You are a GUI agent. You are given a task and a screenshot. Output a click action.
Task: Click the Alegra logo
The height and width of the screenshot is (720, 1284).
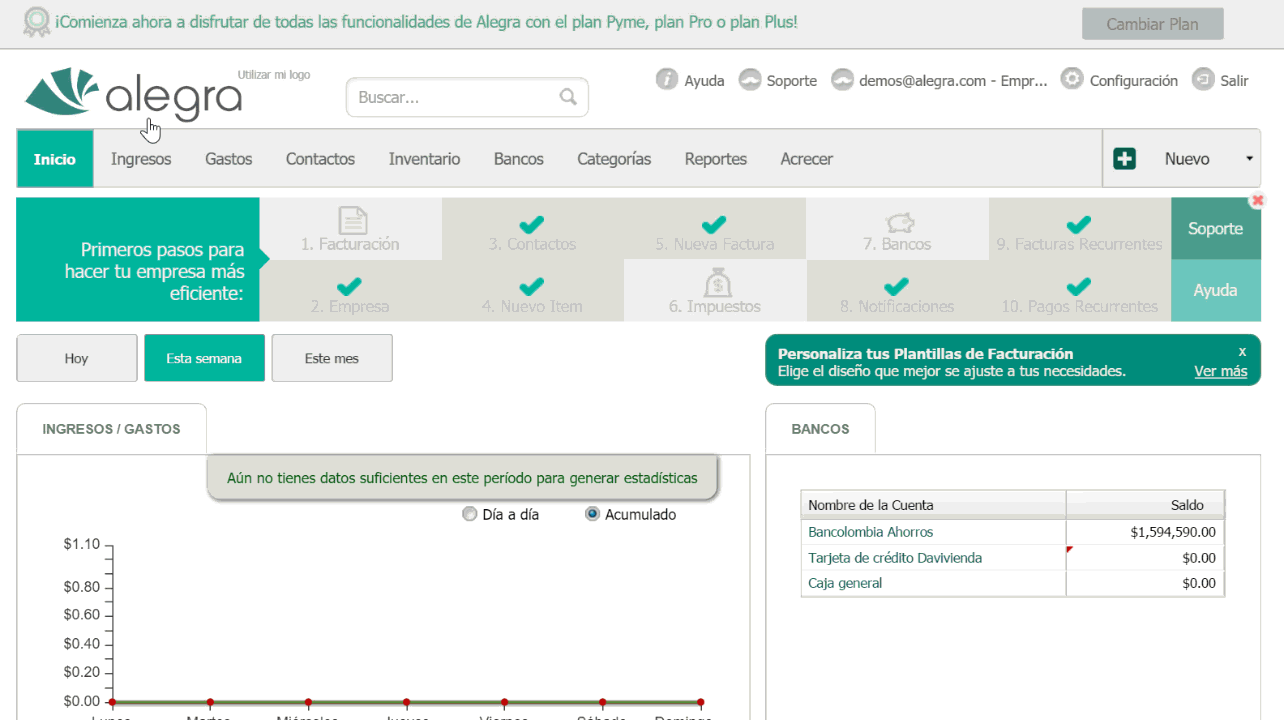point(134,95)
